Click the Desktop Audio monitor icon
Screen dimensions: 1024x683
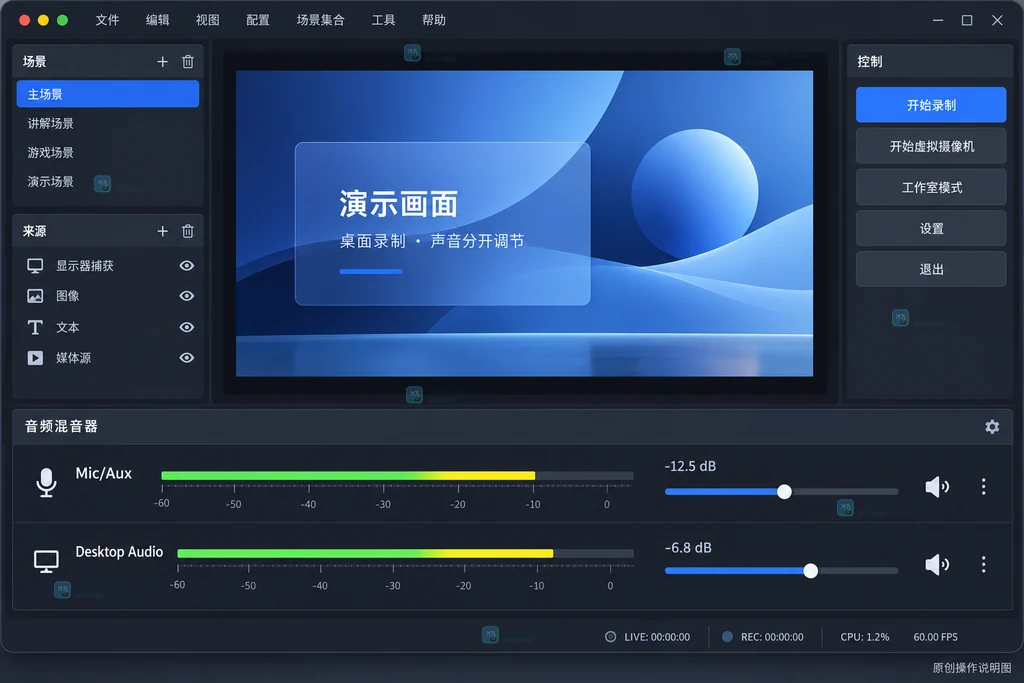tap(46, 561)
